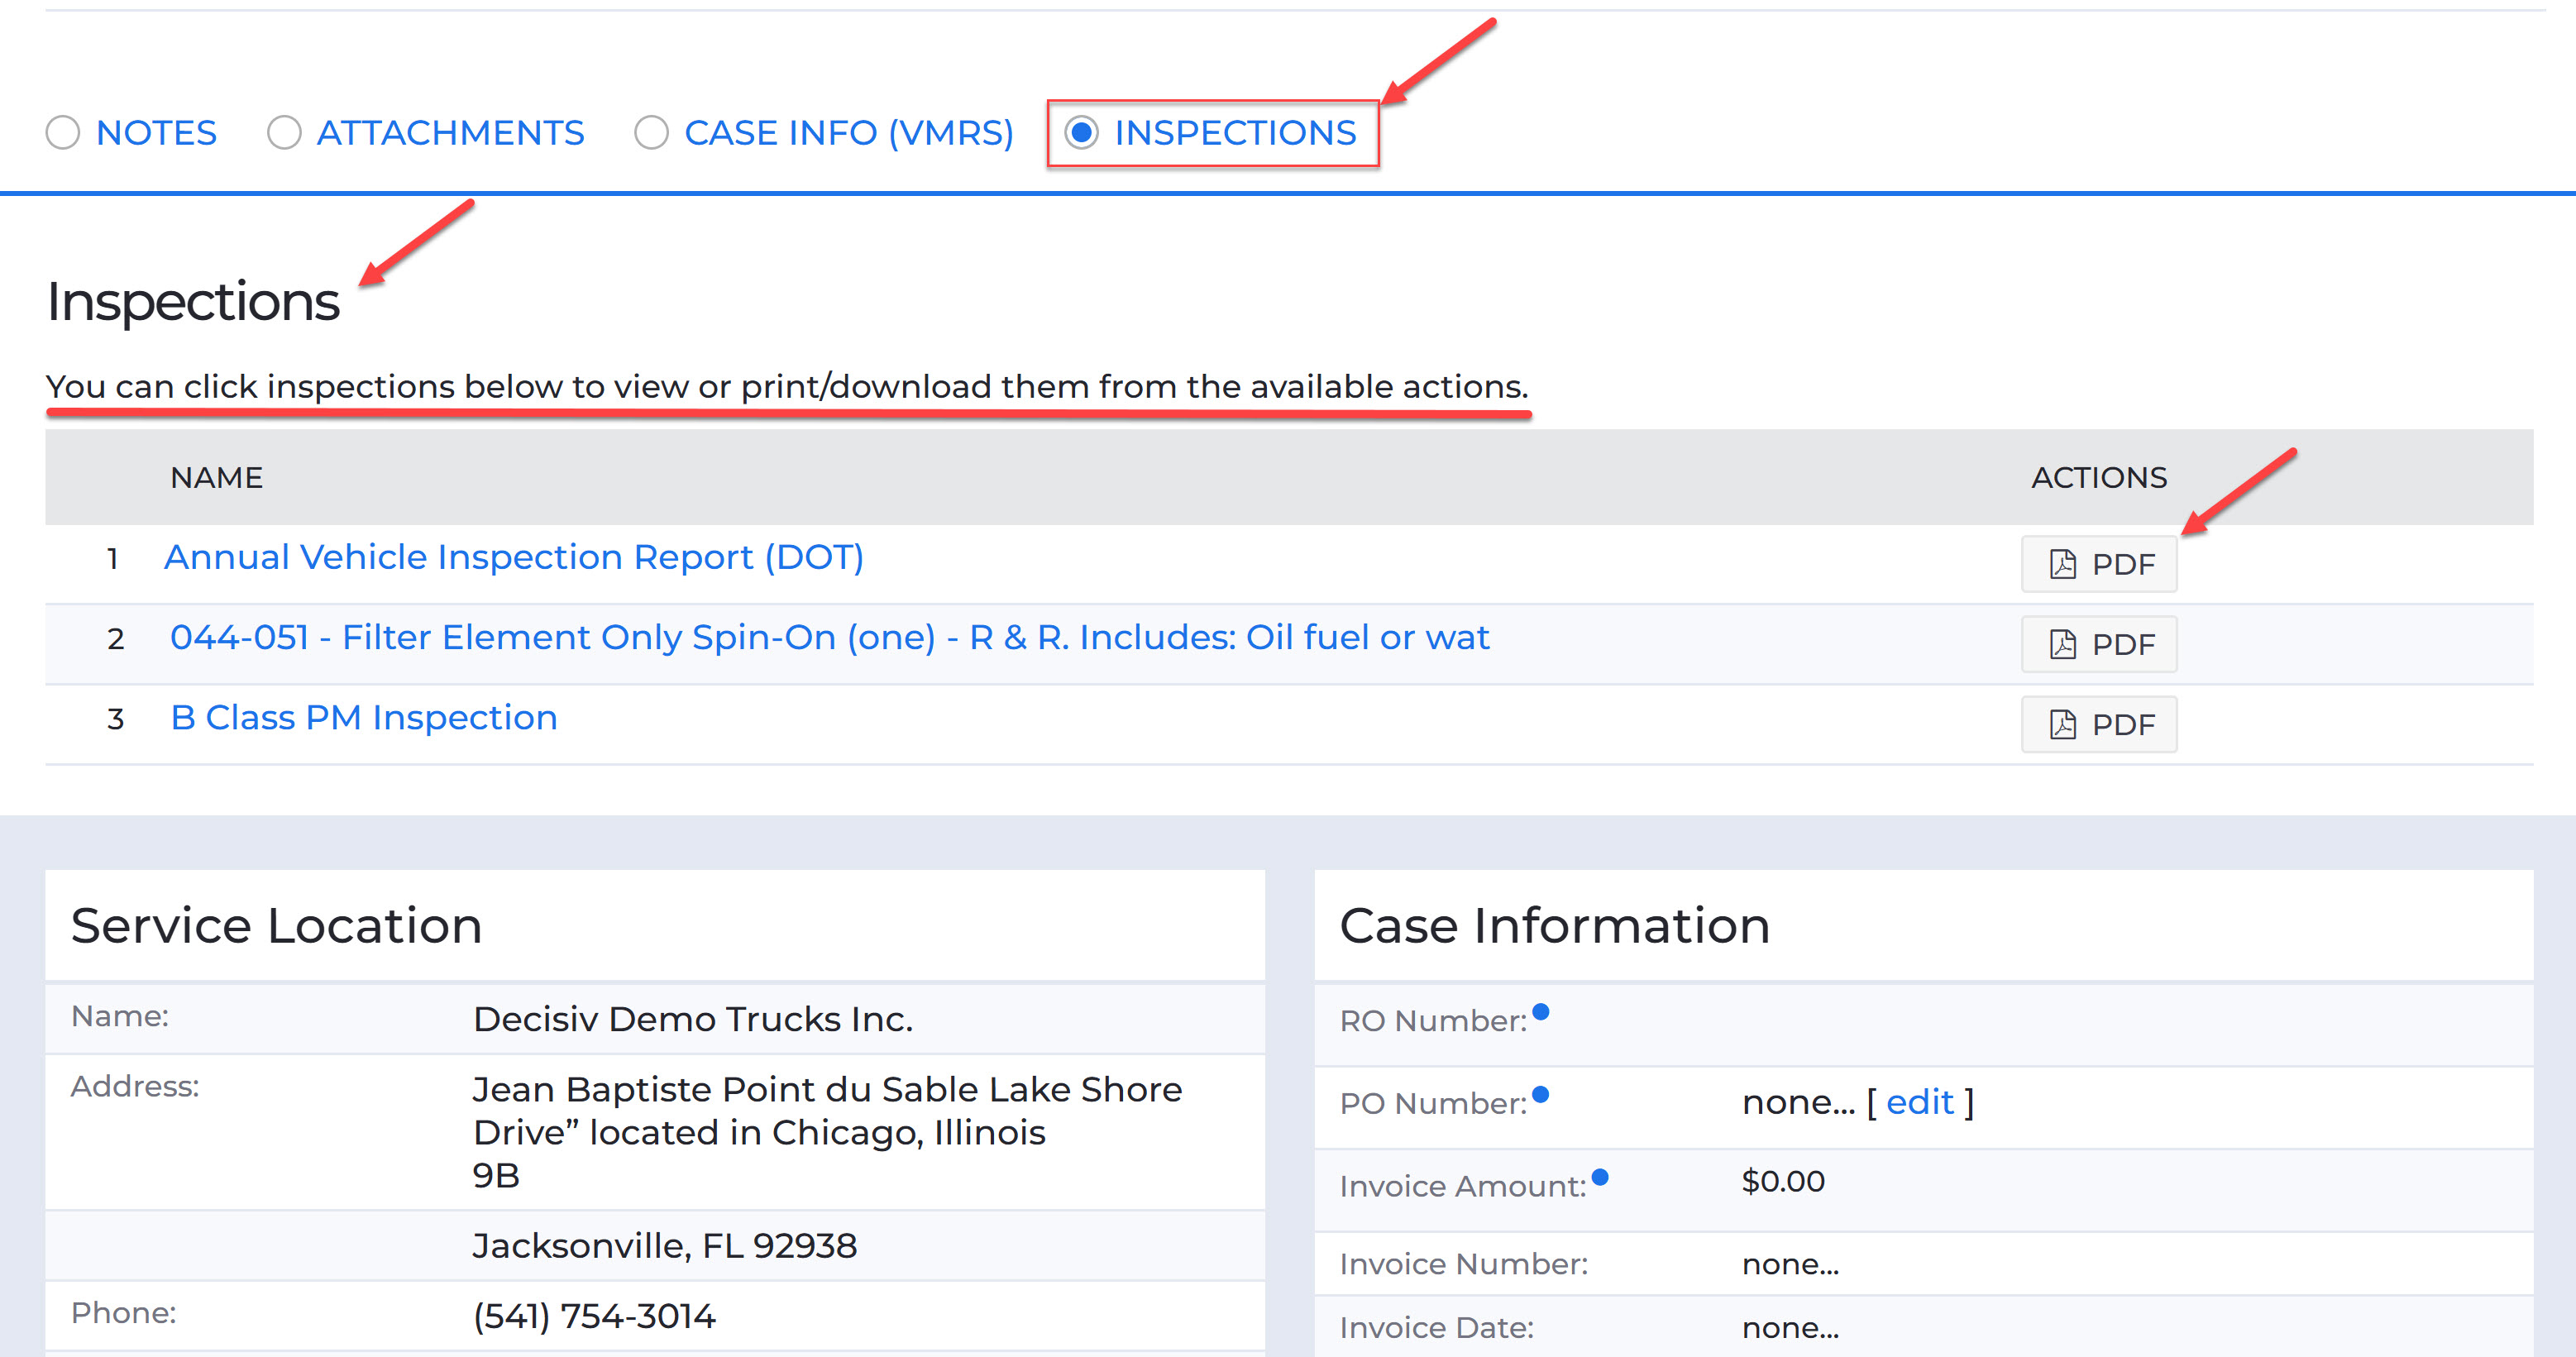Open 044-051 Filter Element Only inspection link

(x=829, y=637)
